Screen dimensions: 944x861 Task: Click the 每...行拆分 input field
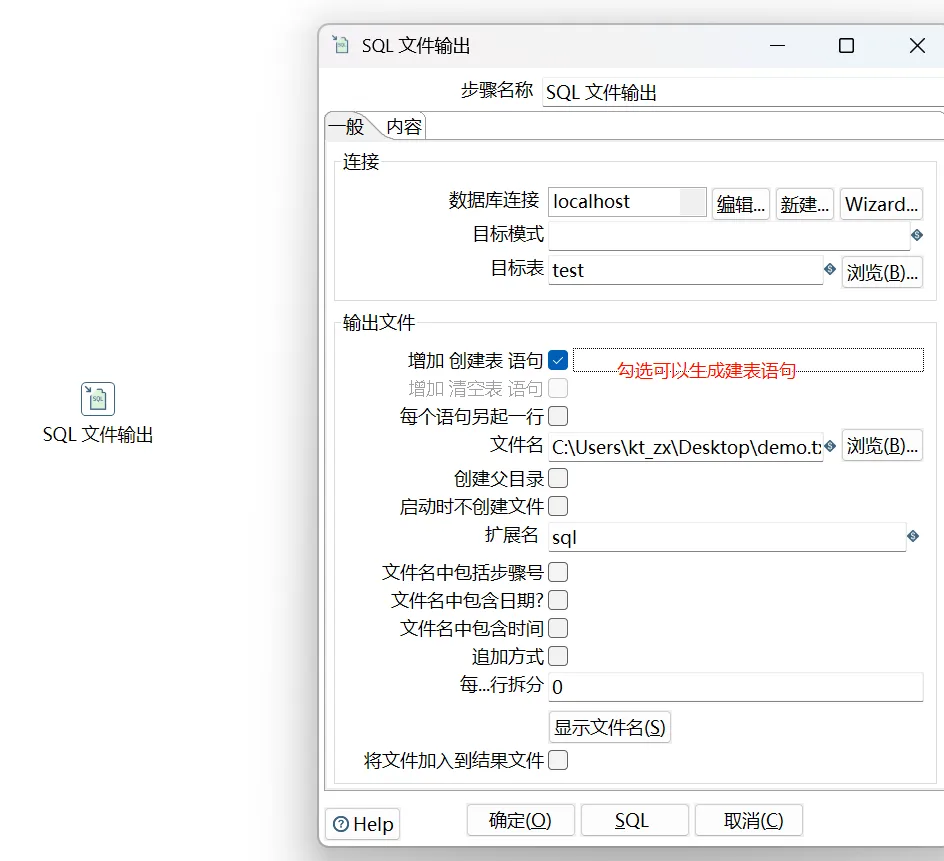(x=735, y=686)
